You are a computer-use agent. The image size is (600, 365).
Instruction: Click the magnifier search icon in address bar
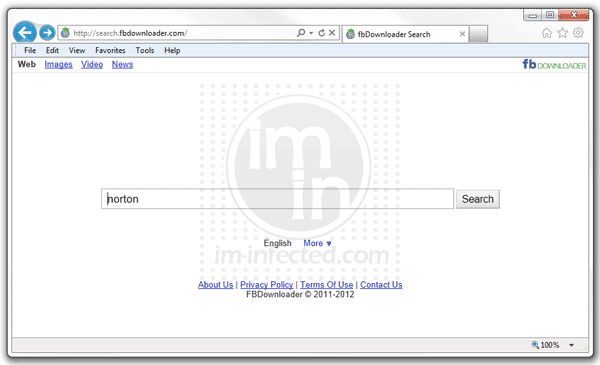[301, 33]
